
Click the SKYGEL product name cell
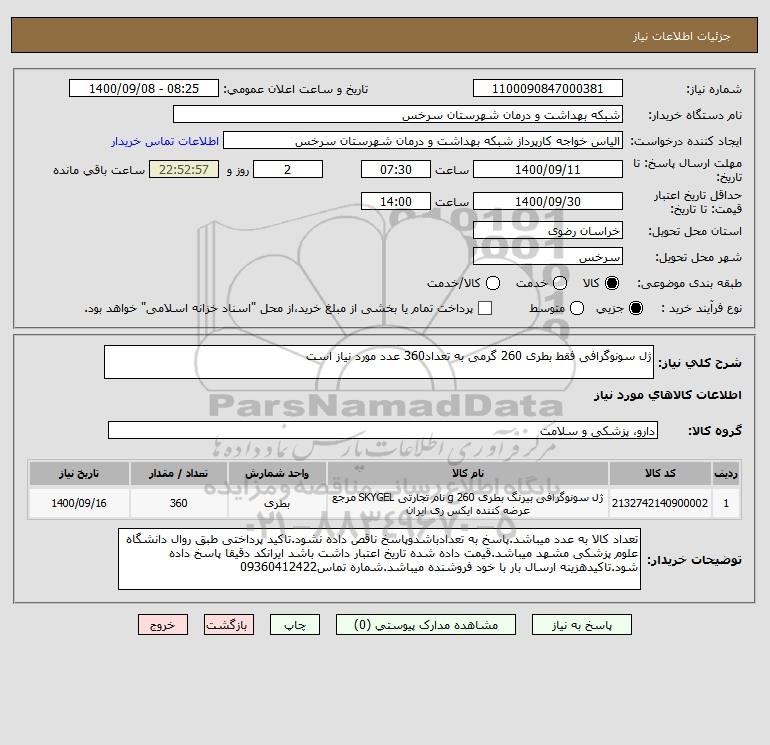click(468, 503)
